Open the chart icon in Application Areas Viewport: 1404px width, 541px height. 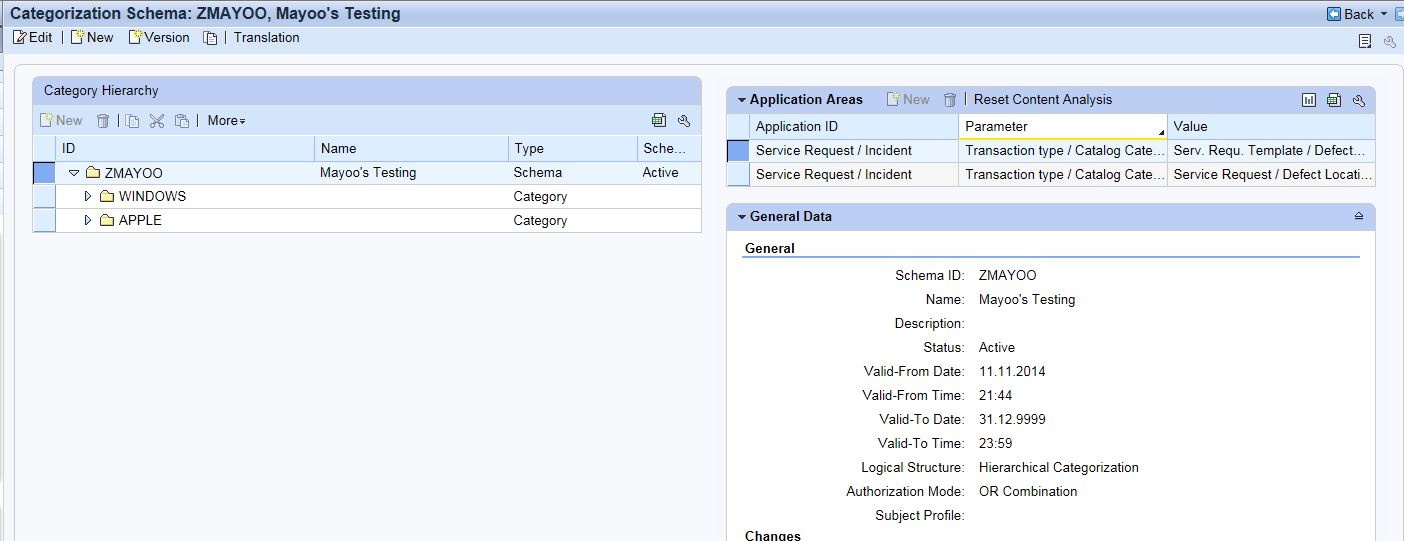[x=1310, y=99]
